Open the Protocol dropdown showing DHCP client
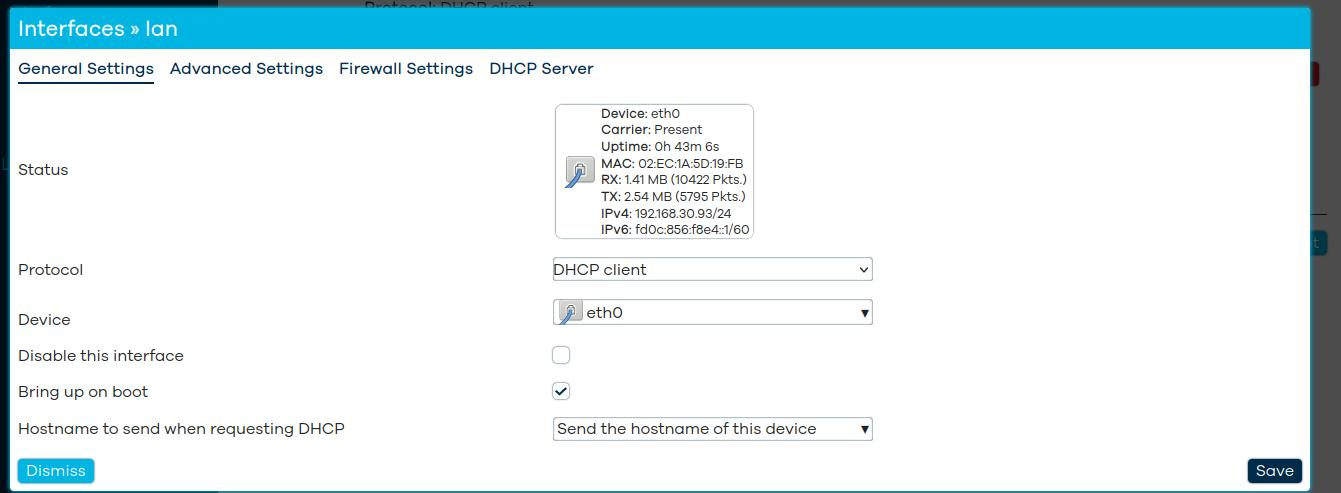This screenshot has width=1341, height=493. point(712,269)
